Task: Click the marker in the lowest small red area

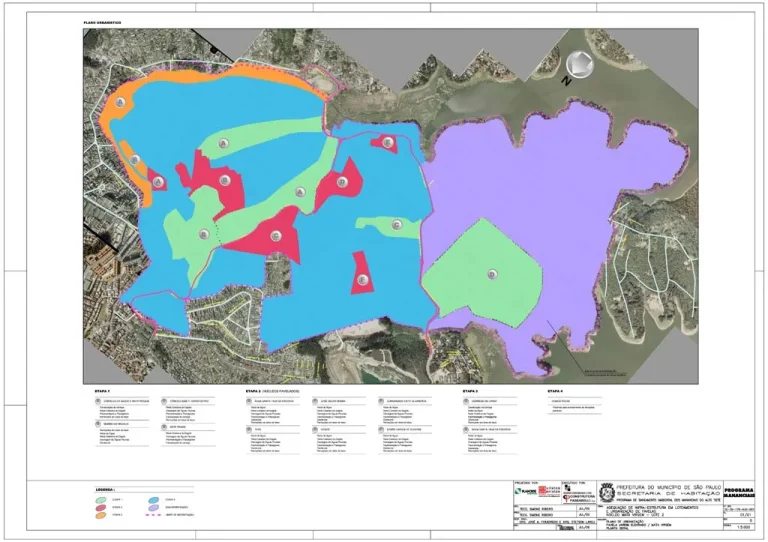Action: point(361,273)
